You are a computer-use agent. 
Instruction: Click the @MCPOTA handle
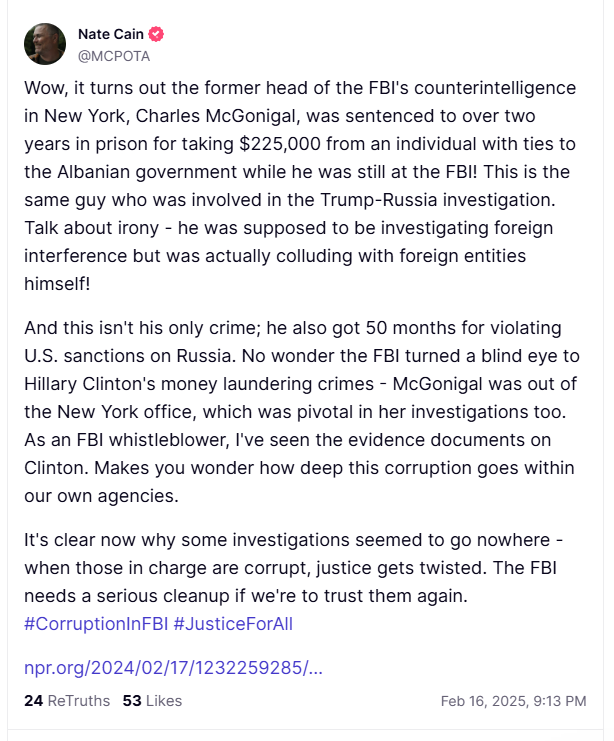tap(114, 55)
